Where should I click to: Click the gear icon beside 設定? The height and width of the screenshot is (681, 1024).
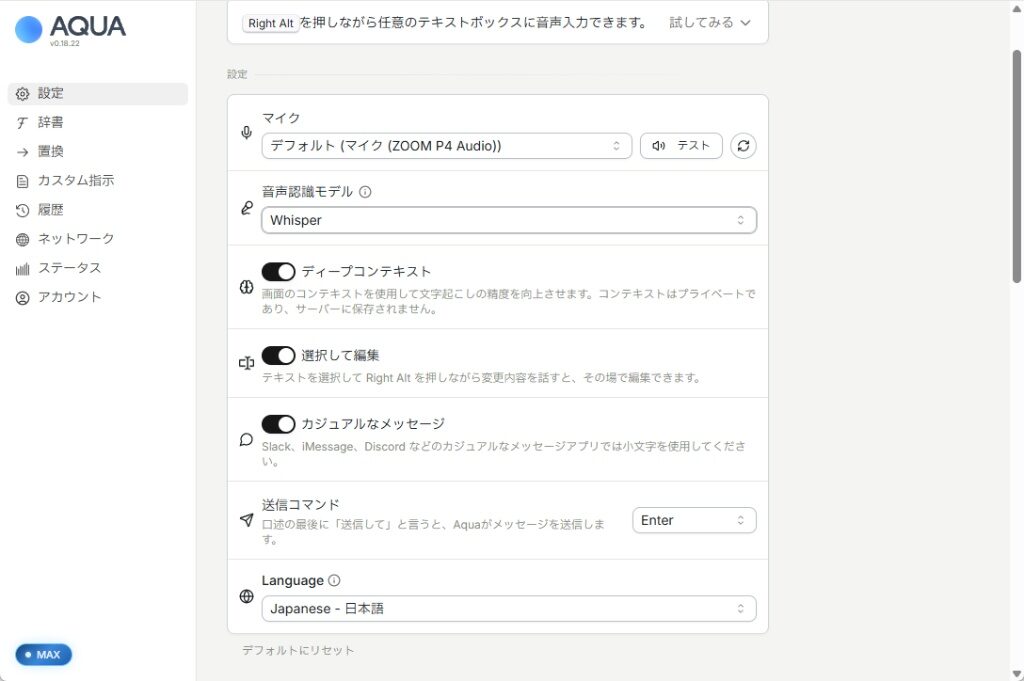click(22, 94)
